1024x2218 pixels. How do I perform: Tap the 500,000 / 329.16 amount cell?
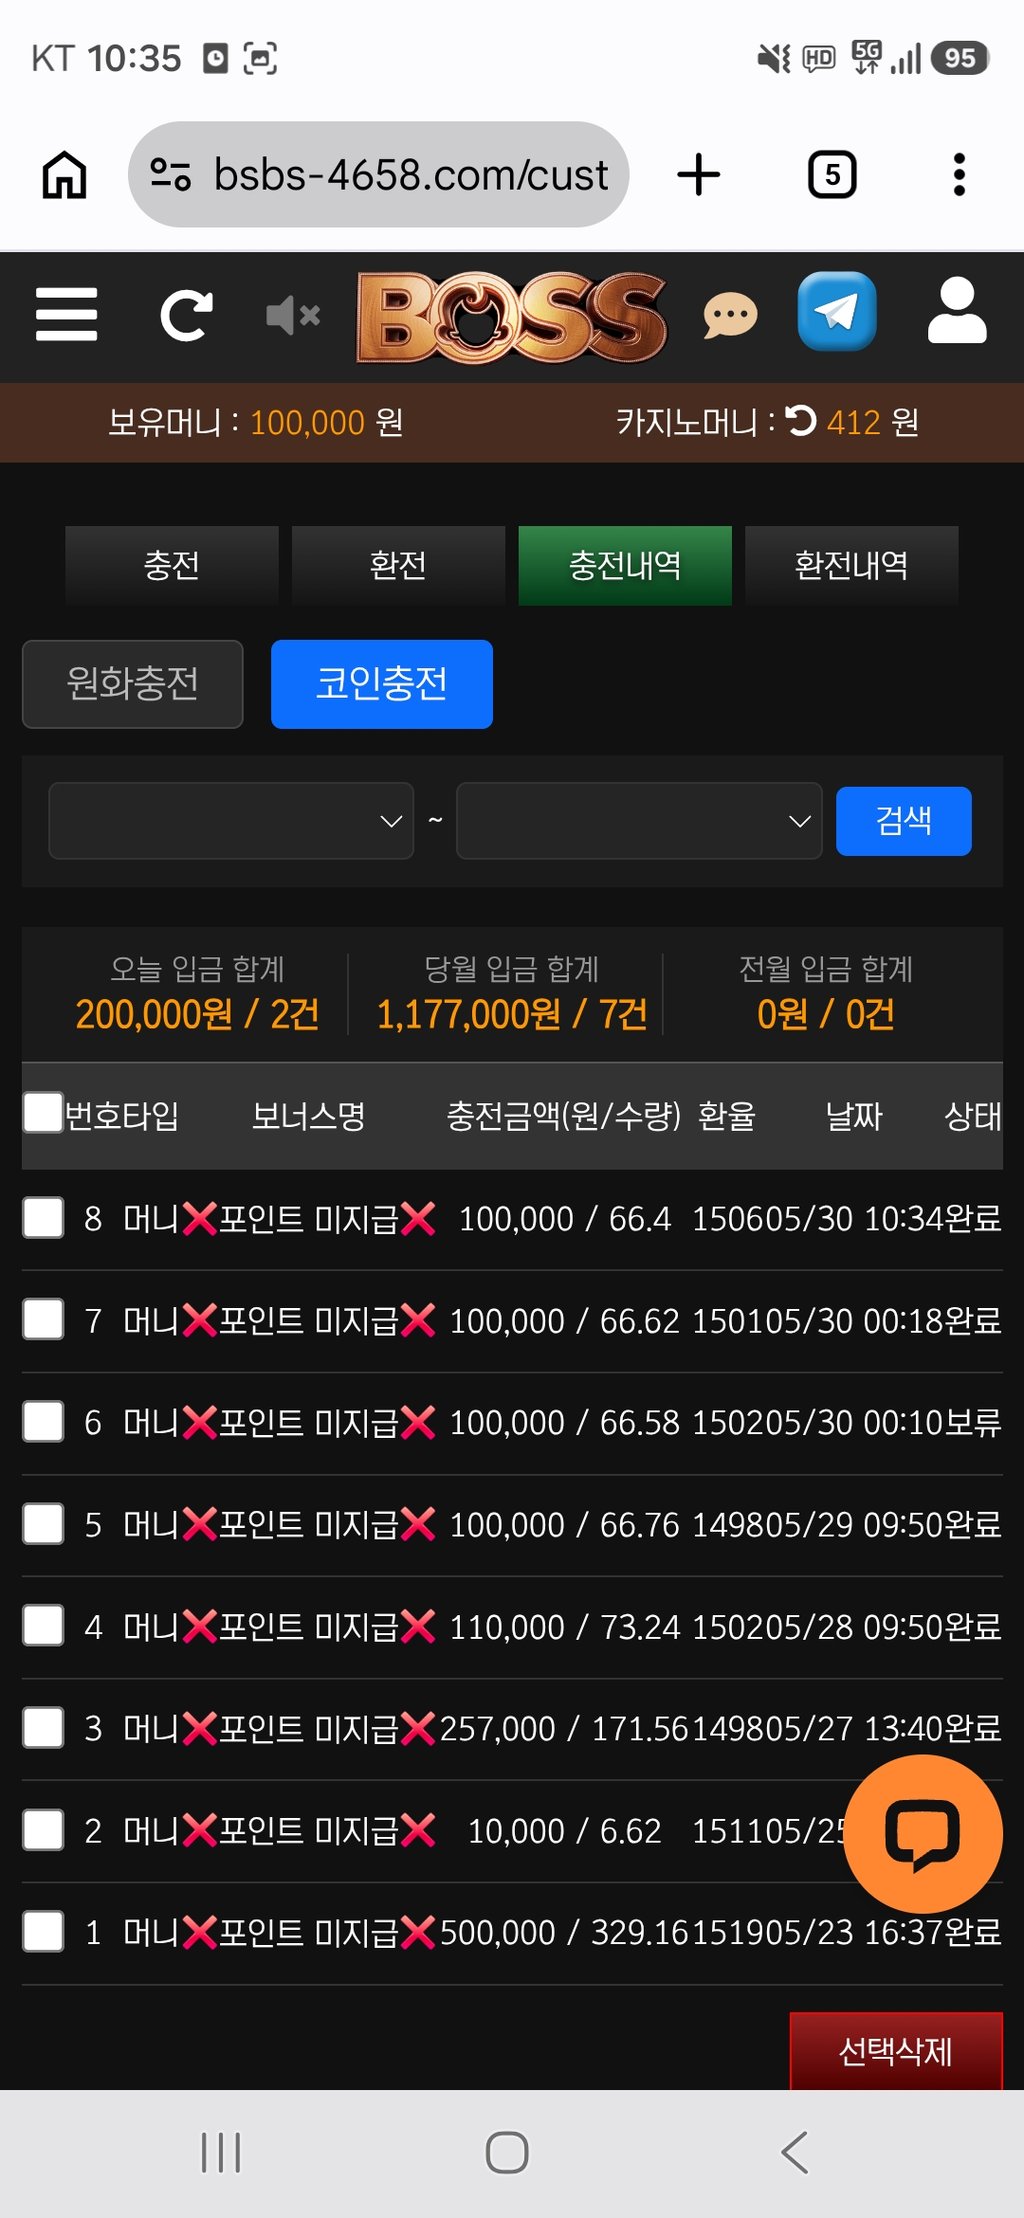pyautogui.click(x=565, y=1933)
